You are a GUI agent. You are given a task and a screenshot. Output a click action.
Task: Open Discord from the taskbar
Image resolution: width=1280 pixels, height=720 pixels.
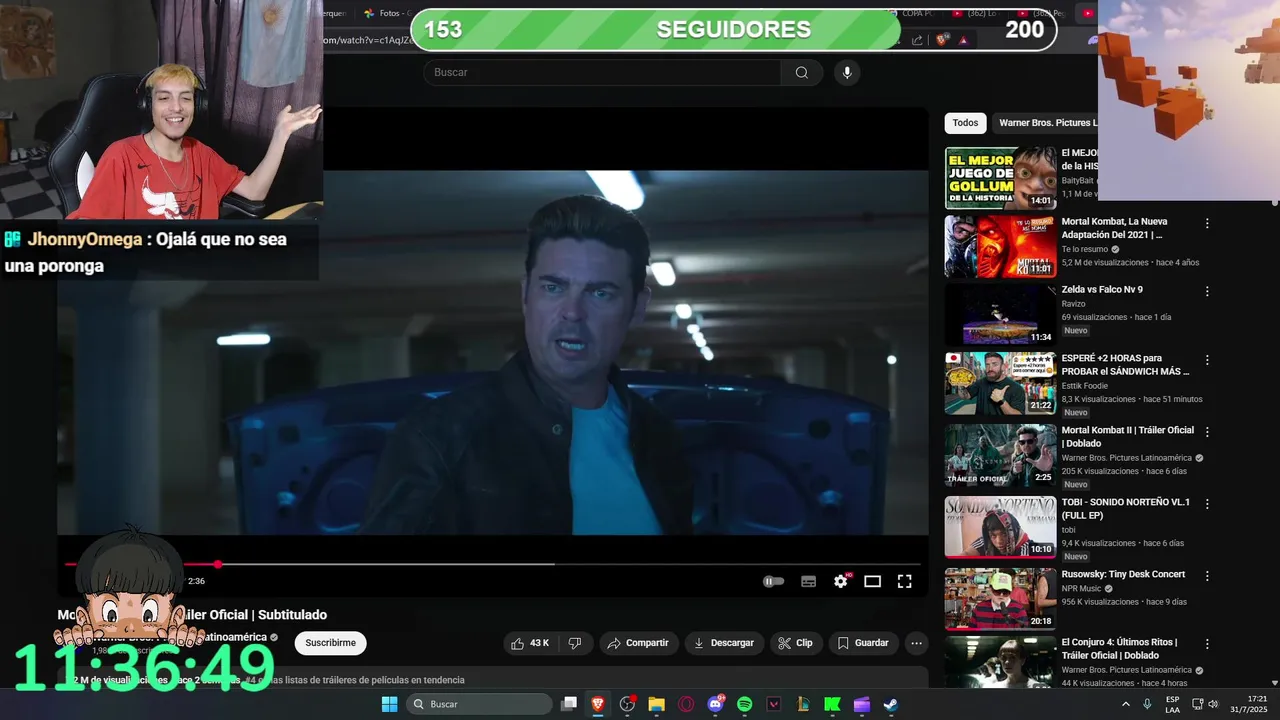(715, 704)
